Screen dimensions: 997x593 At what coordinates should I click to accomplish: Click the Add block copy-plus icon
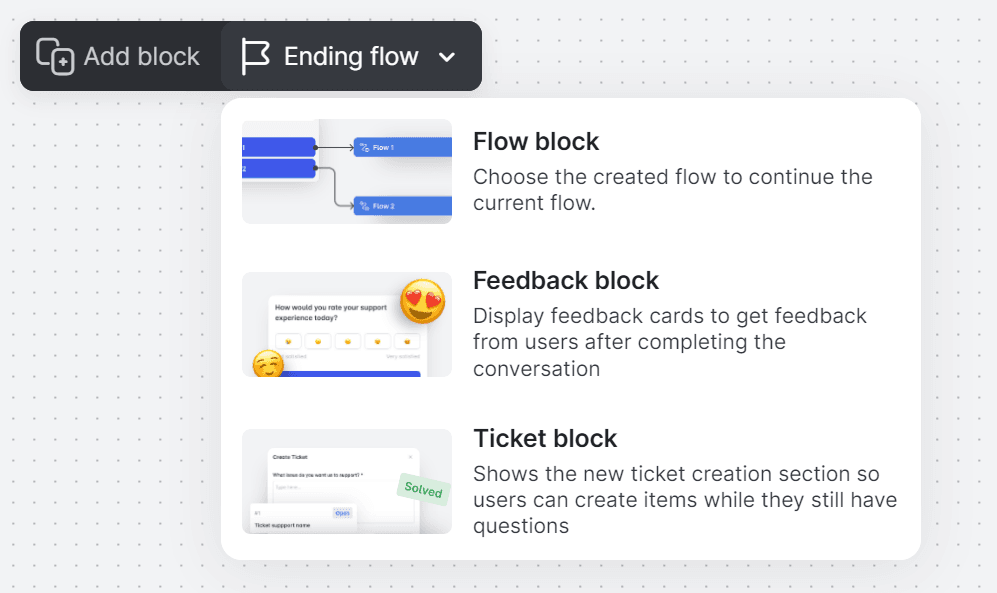(55, 57)
